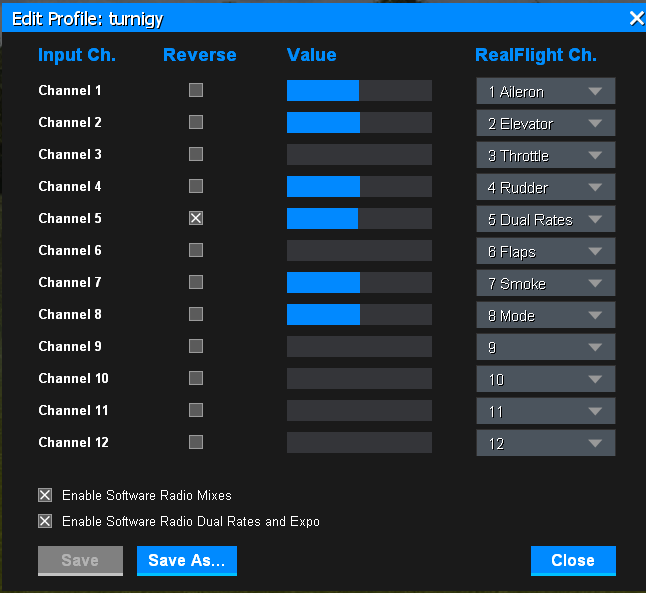The width and height of the screenshot is (646, 593).
Task: Click the Channel 7 value bar
Action: click(359, 283)
